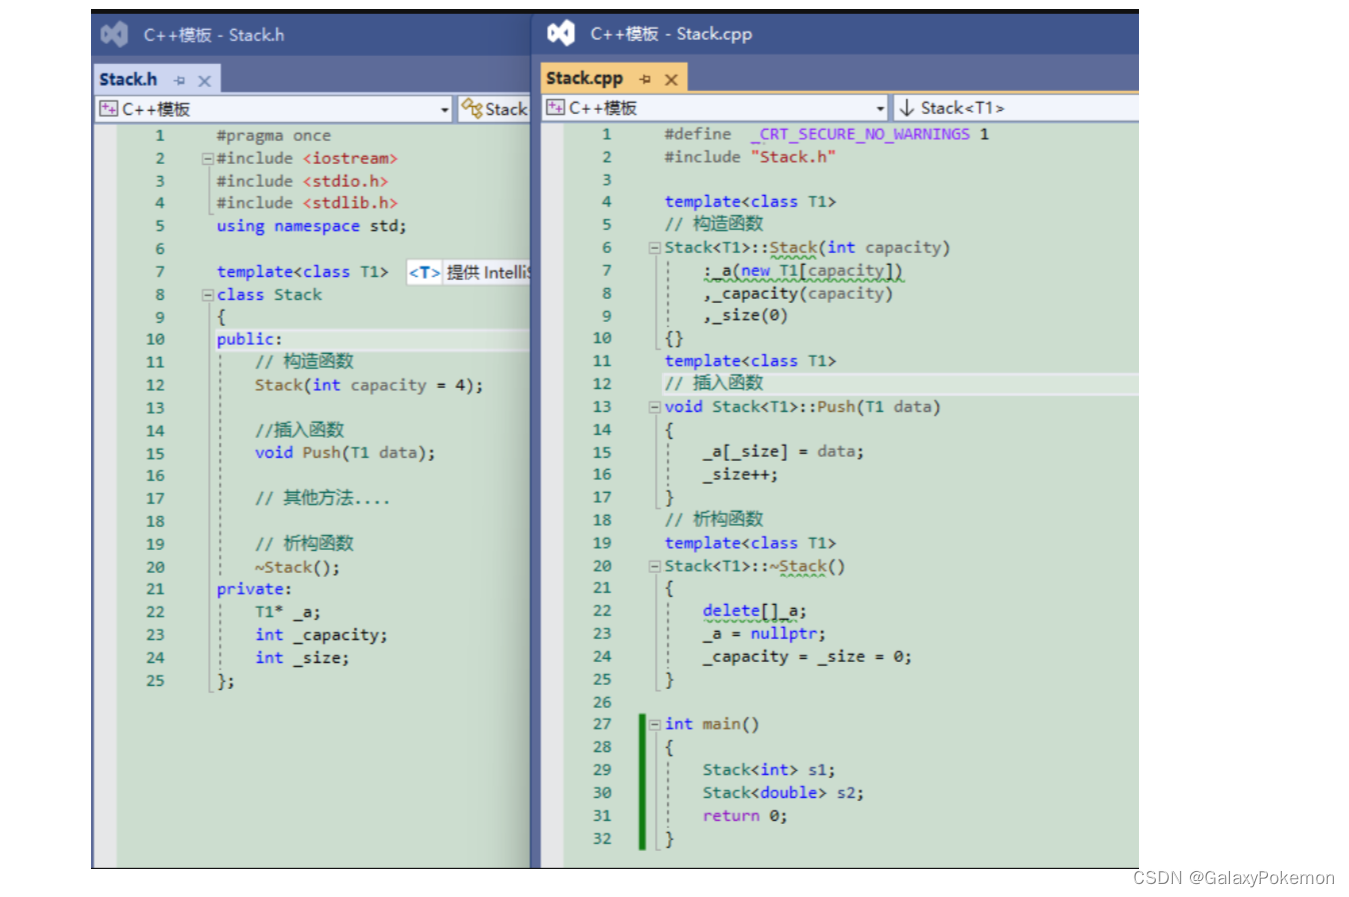The image size is (1349, 897).
Task: Click "using namespace std;" line
Action: [311, 226]
